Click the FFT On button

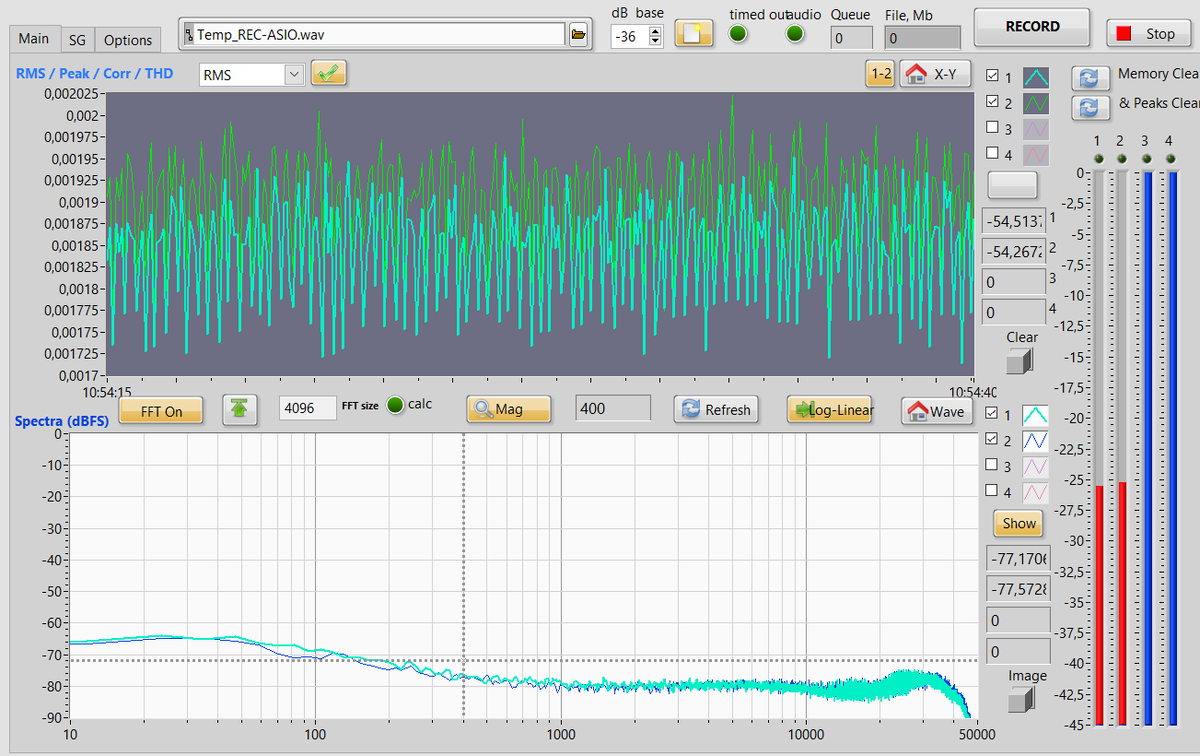(161, 411)
